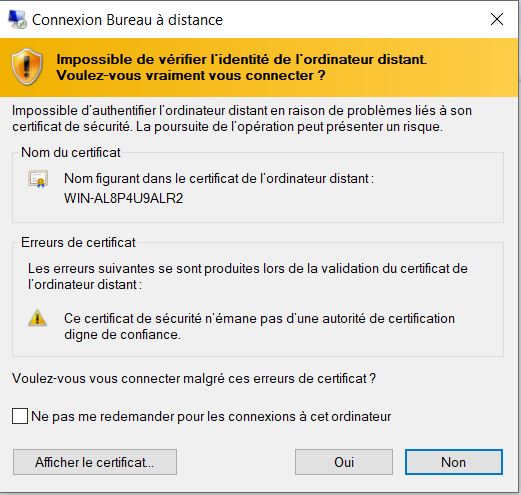Click the 'Connexion Bureau à distance' title text

click(x=127, y=20)
